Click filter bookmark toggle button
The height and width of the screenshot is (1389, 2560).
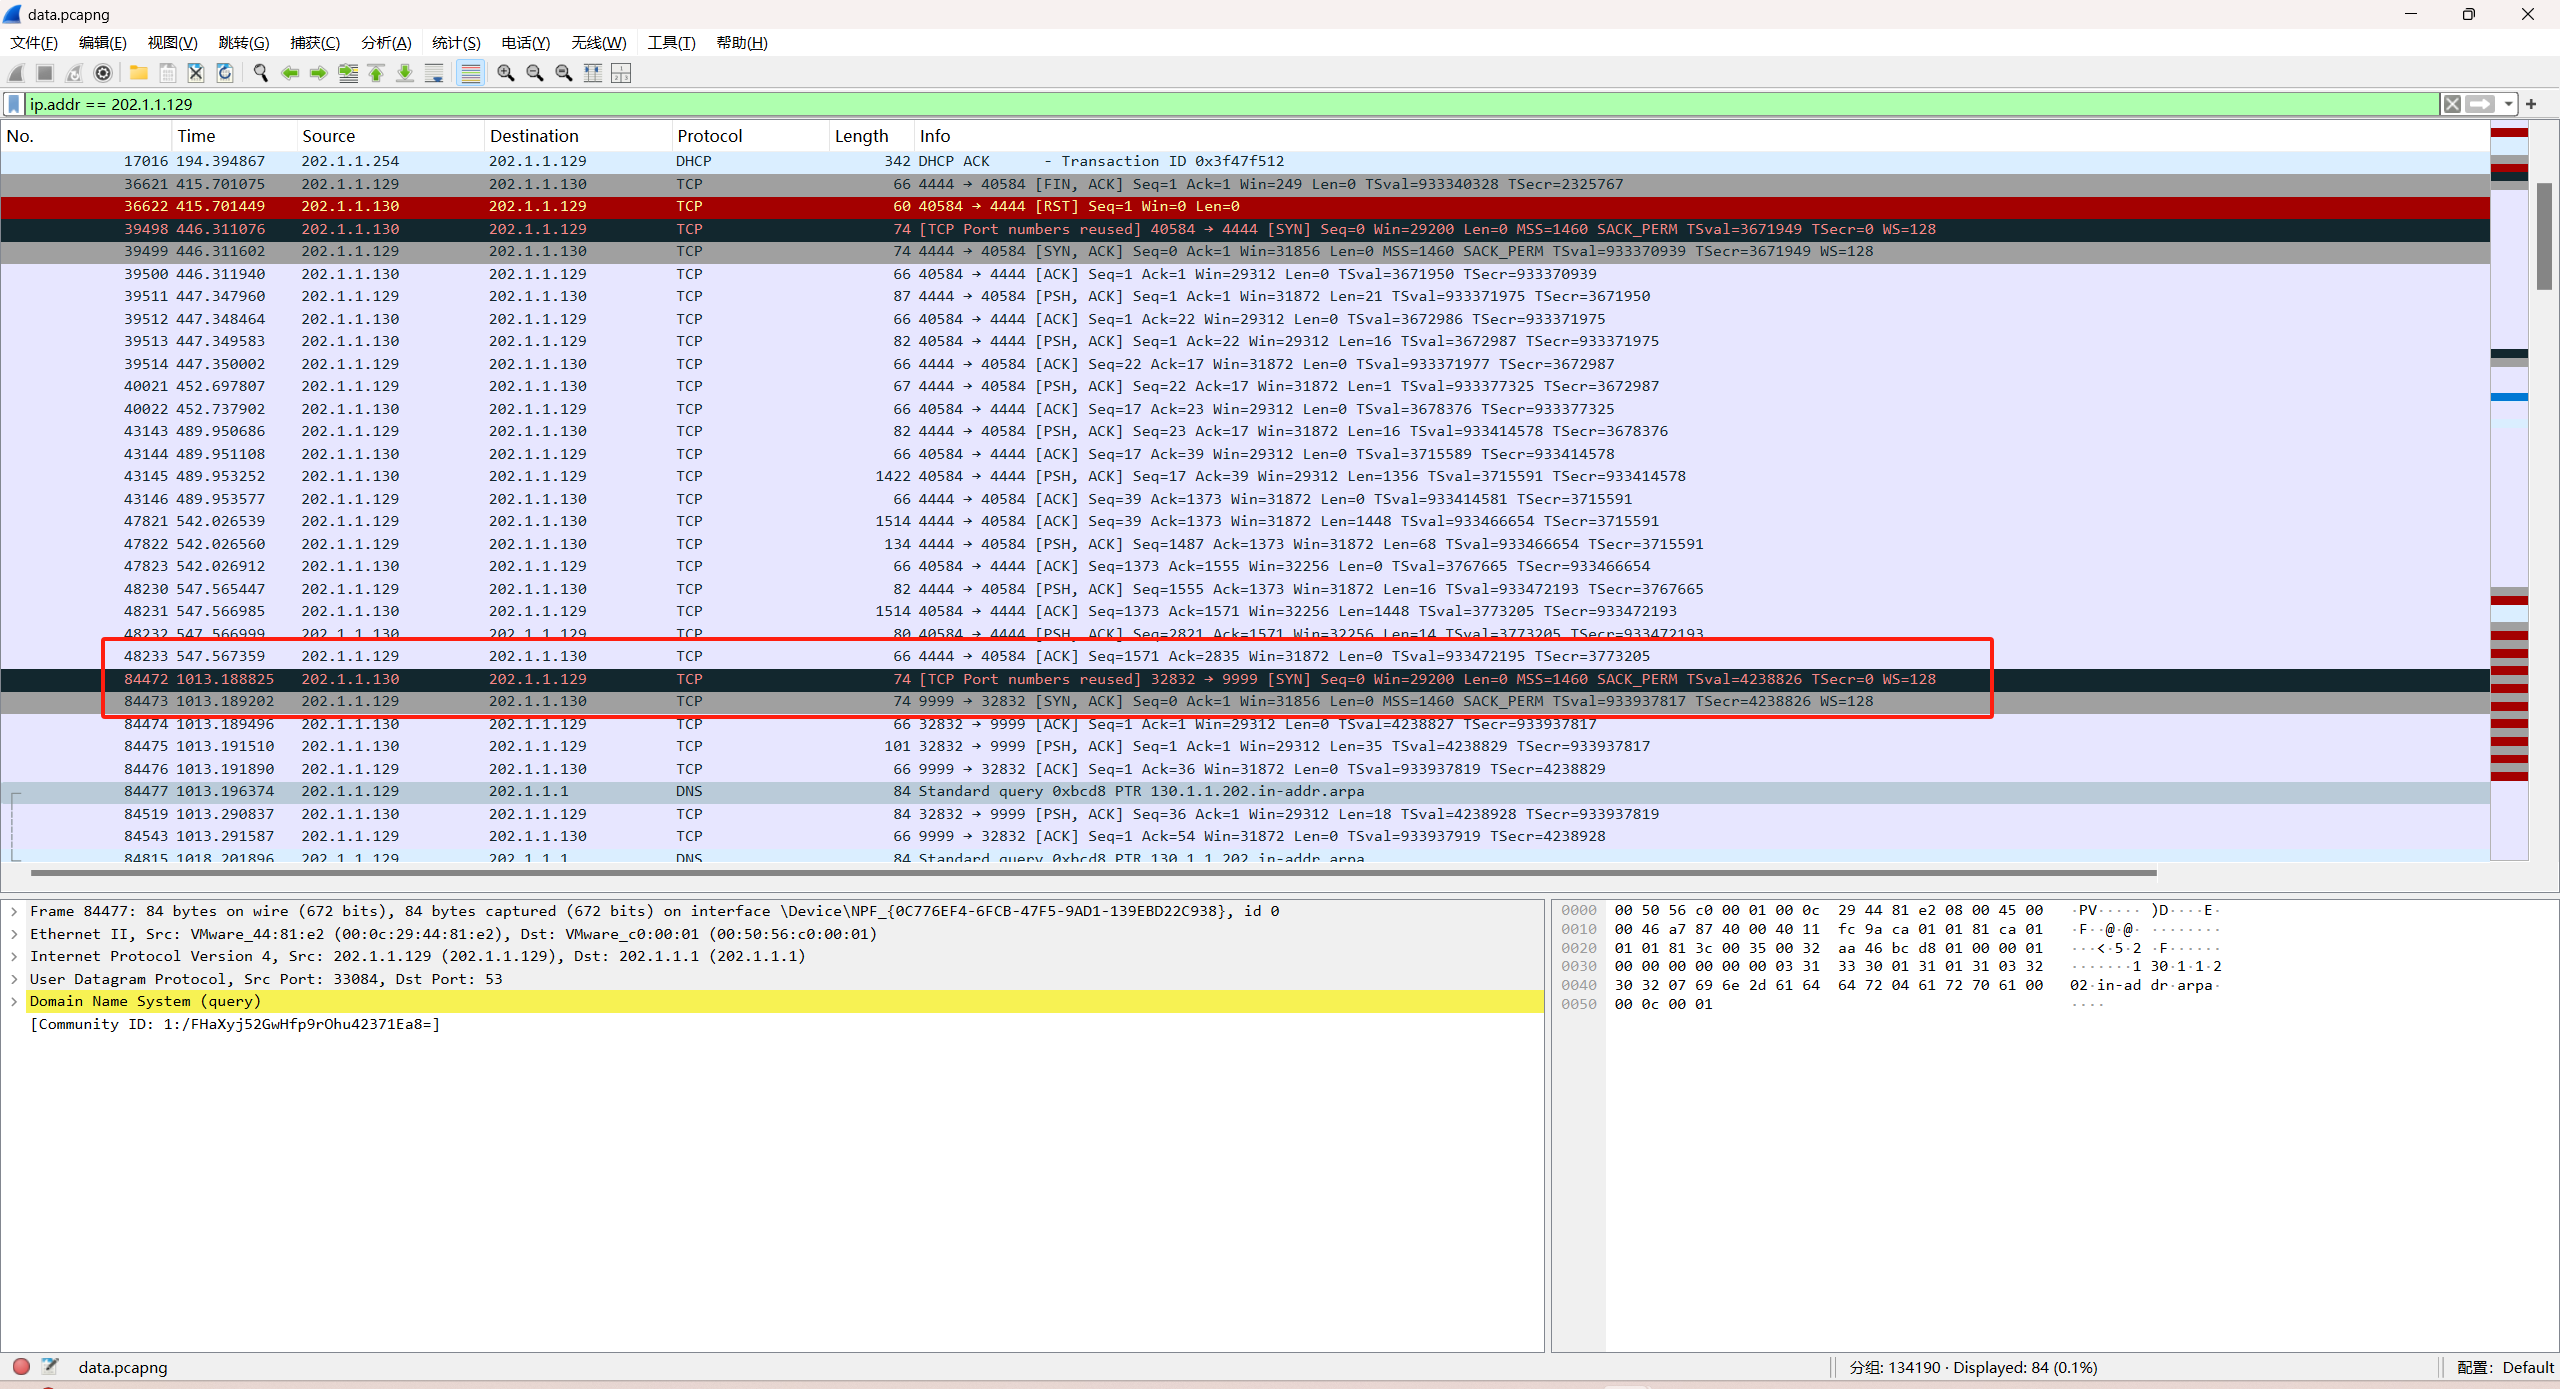point(14,104)
